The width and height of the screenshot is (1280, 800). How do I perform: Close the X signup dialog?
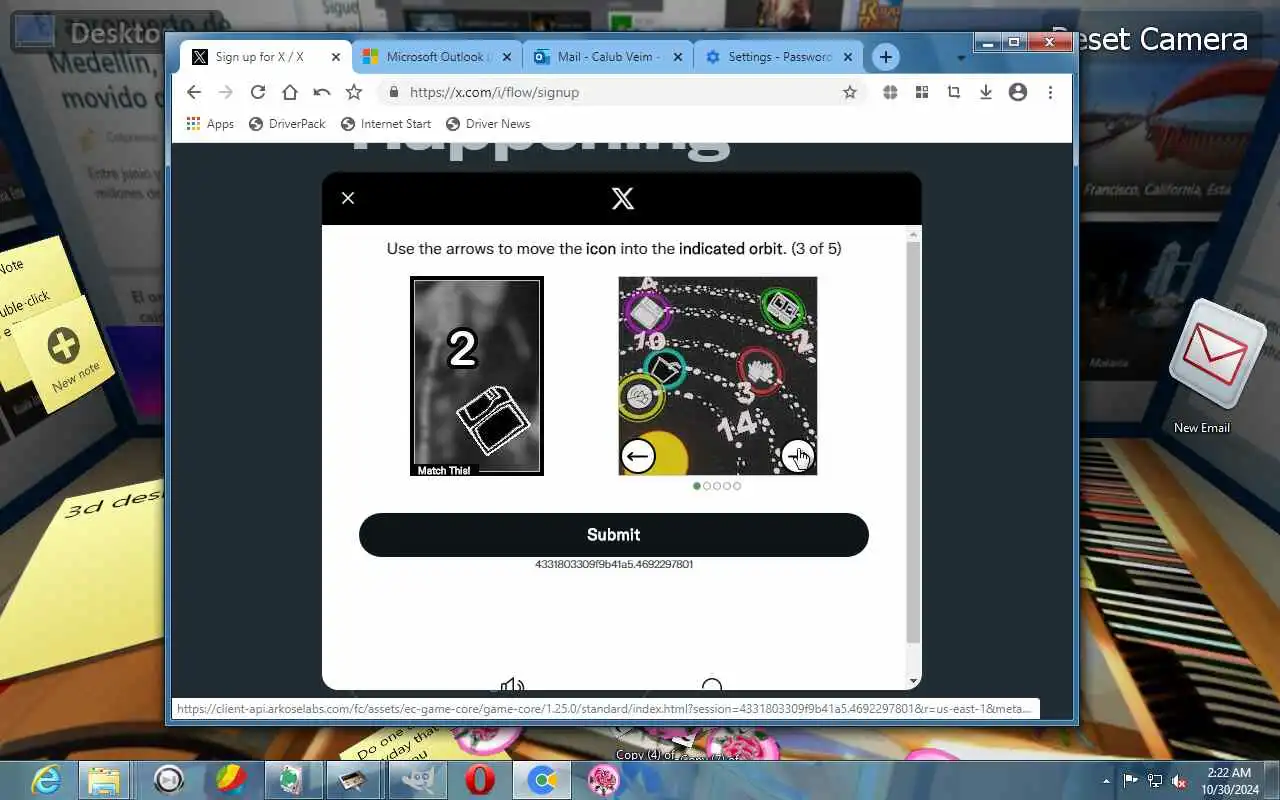[348, 198]
